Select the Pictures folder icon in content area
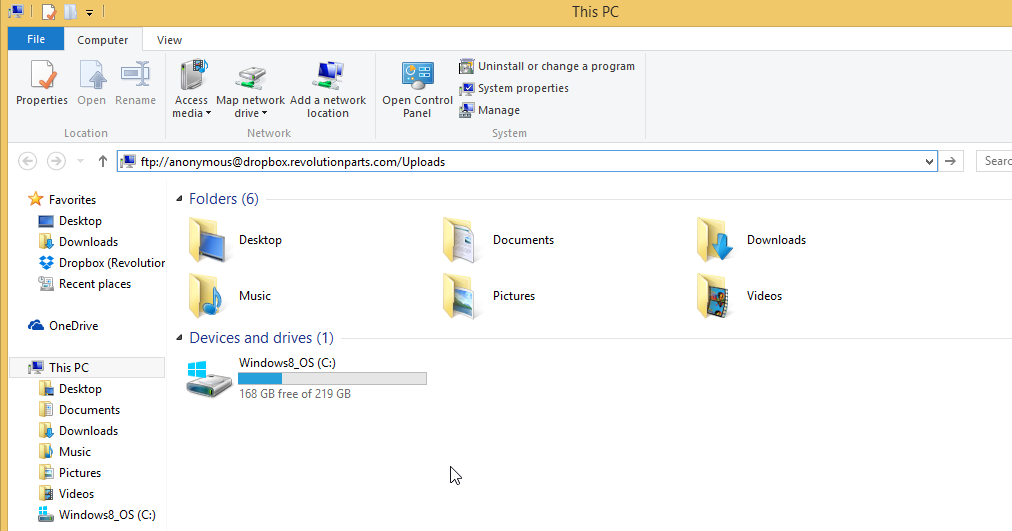Screen dimensions: 1012x531 point(461,296)
